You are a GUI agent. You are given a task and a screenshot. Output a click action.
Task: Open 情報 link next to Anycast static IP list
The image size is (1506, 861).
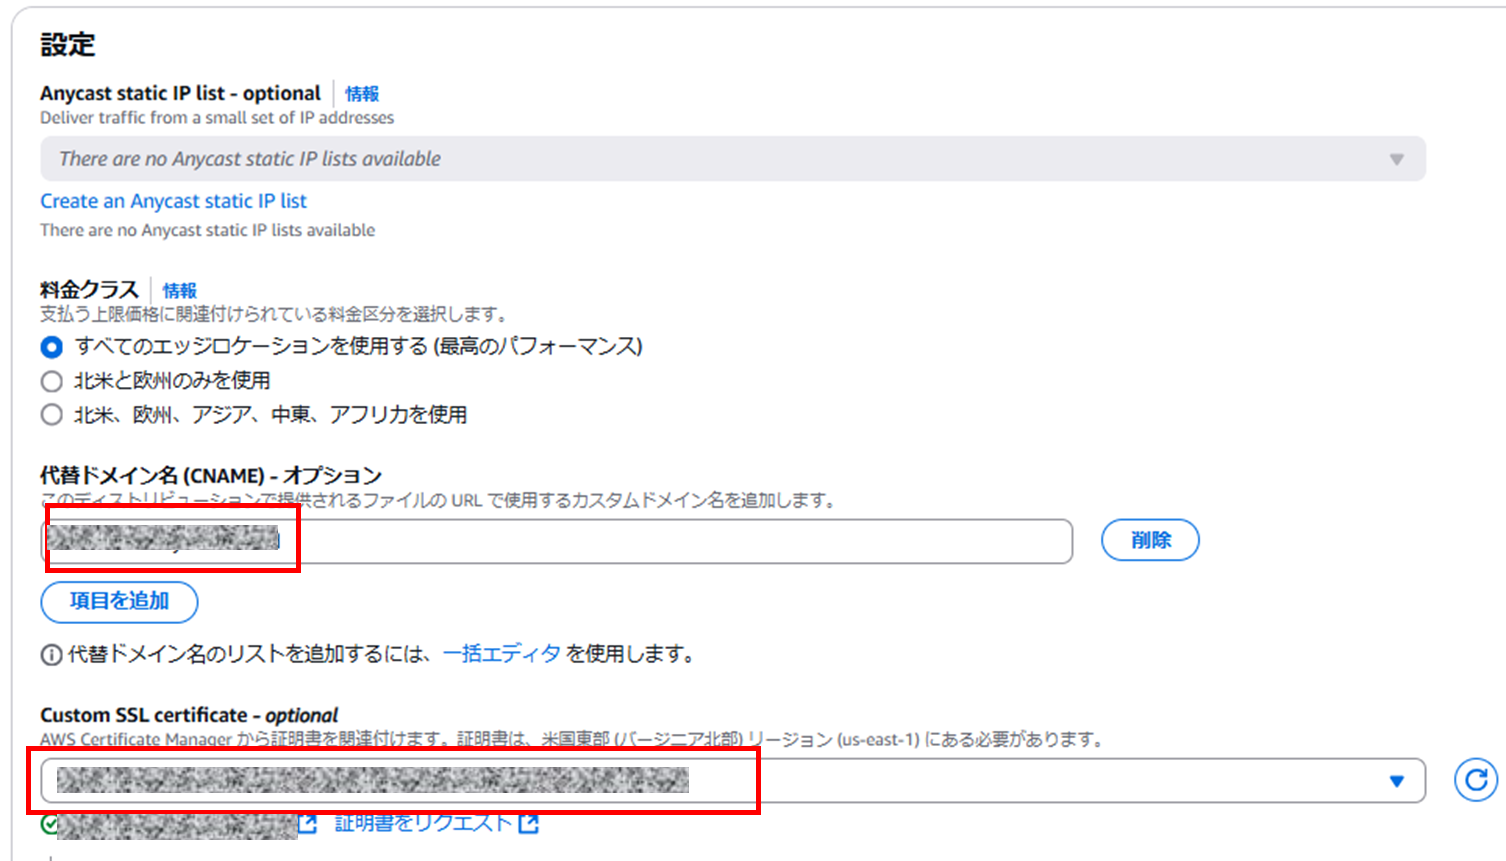(362, 94)
